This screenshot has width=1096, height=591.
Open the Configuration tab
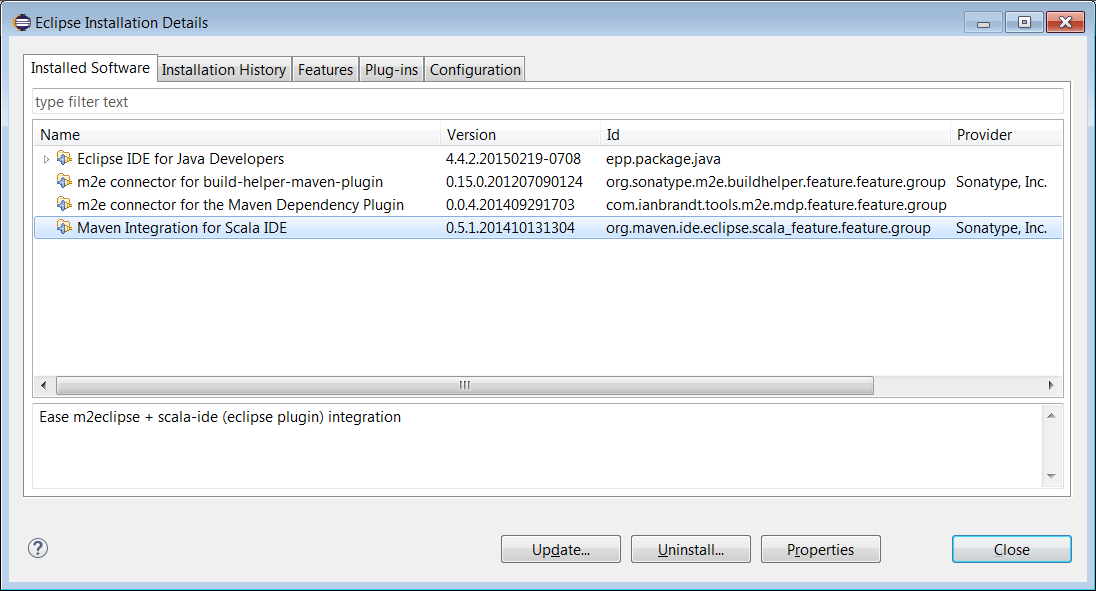(475, 70)
